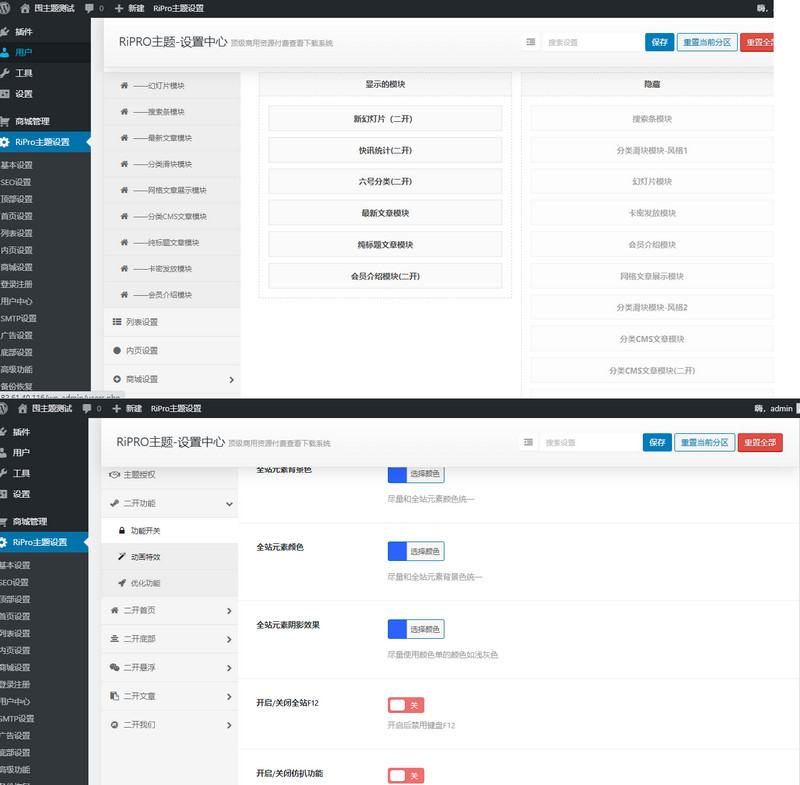Click 重置当前分区 button in upper screenshot
The height and width of the screenshot is (785, 800).
click(x=707, y=42)
